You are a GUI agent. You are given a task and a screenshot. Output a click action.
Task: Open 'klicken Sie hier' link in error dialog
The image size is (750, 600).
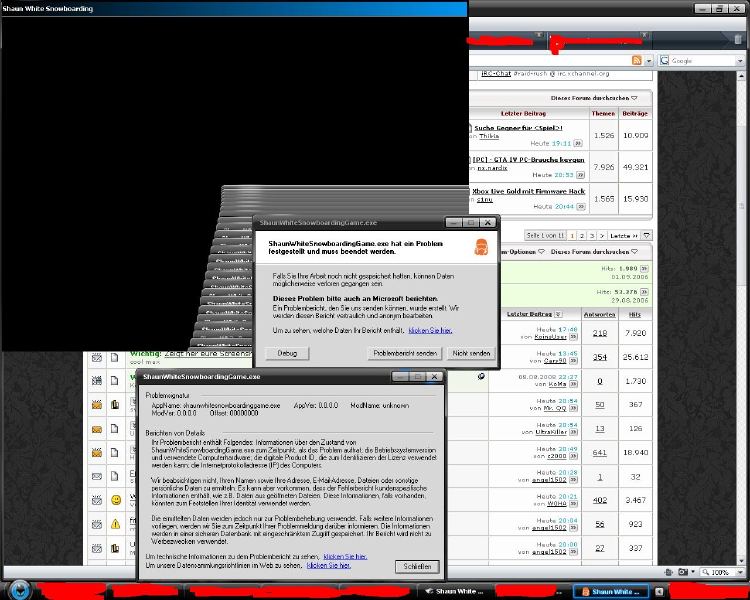(430, 330)
